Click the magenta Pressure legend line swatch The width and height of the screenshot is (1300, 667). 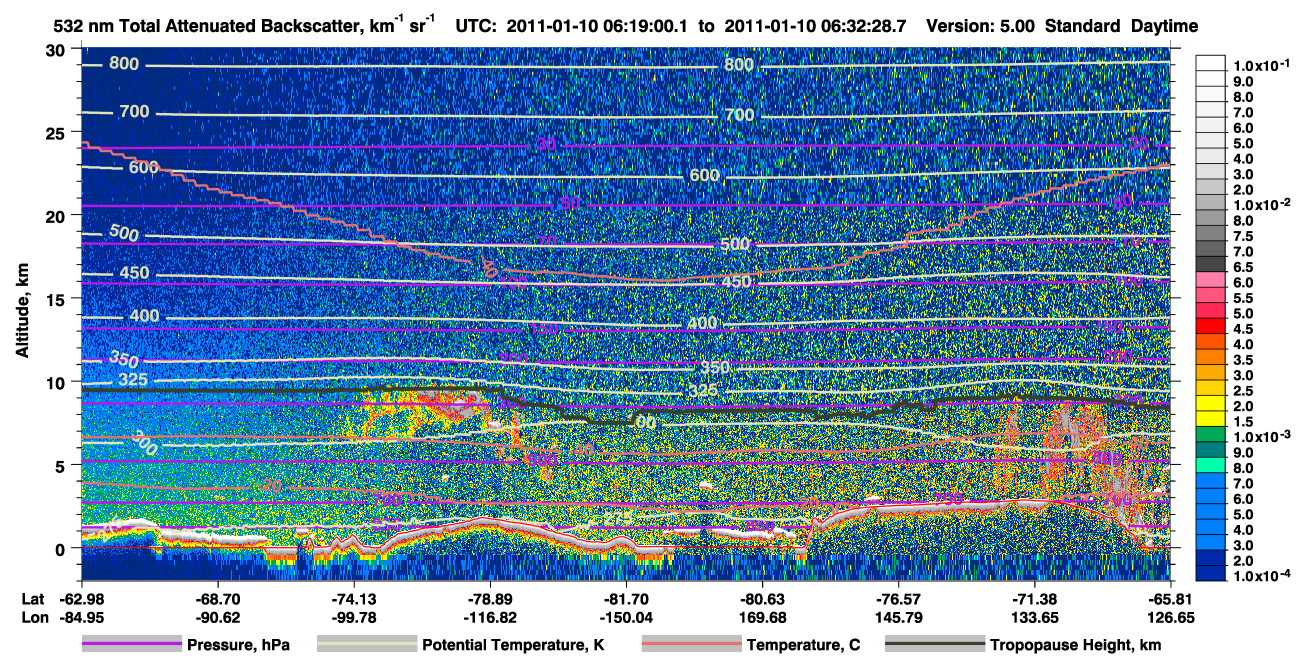(x=132, y=645)
